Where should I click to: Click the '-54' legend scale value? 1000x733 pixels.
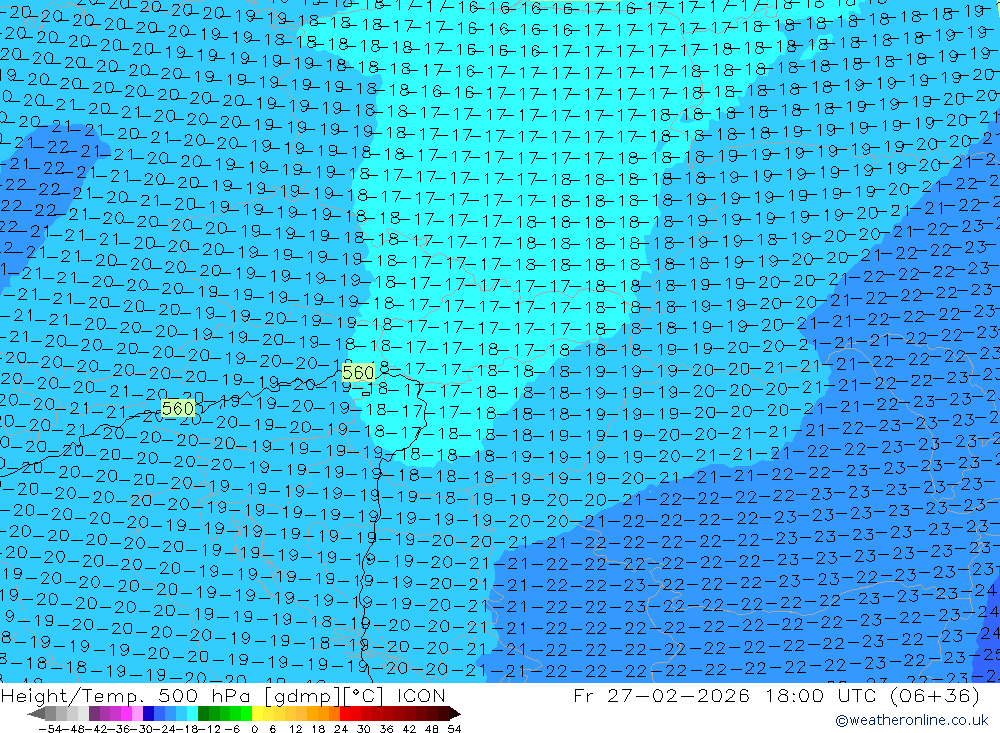(50, 729)
